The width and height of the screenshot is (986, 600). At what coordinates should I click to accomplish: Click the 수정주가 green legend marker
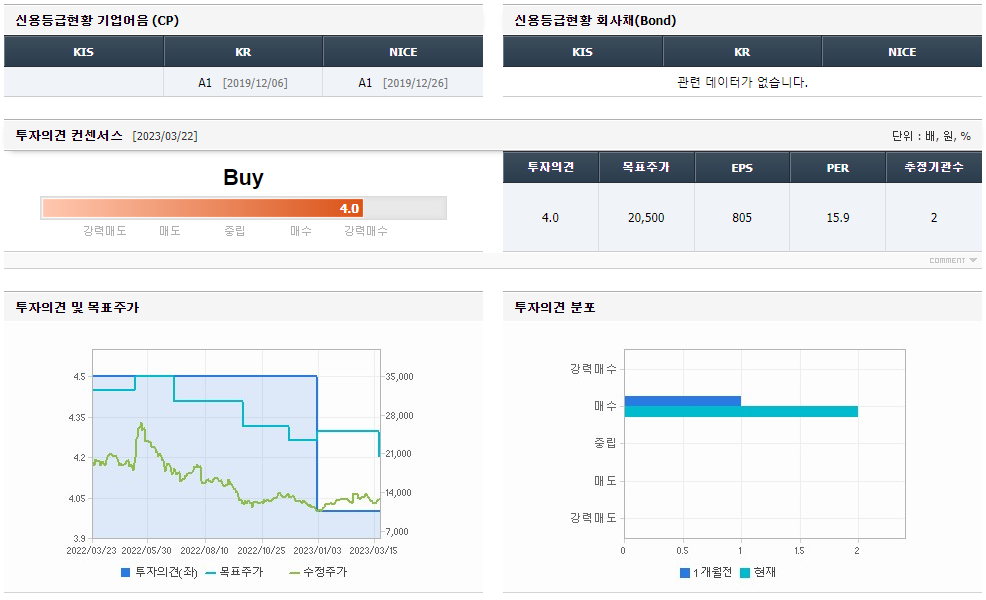pos(294,572)
